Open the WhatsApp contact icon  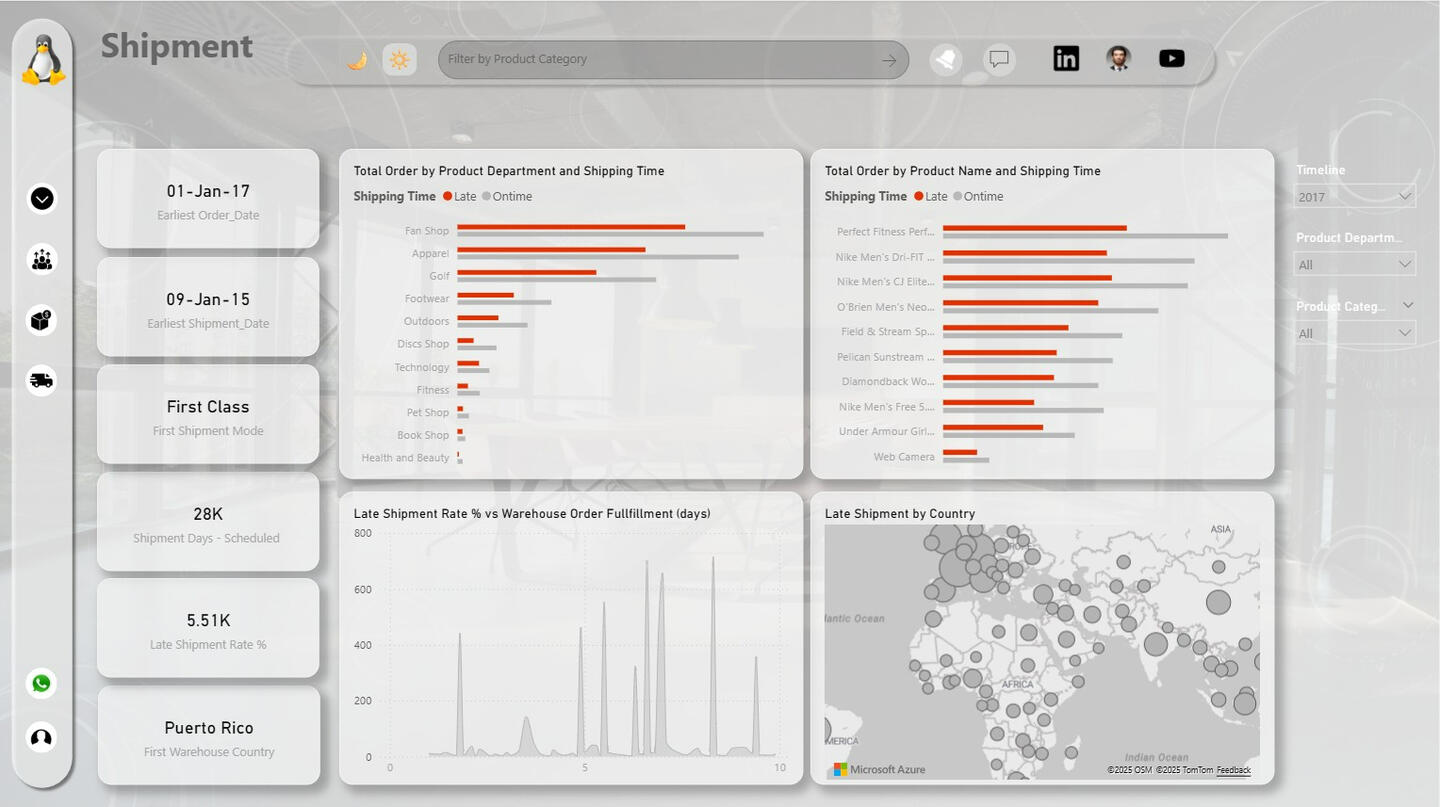pyautogui.click(x=41, y=683)
